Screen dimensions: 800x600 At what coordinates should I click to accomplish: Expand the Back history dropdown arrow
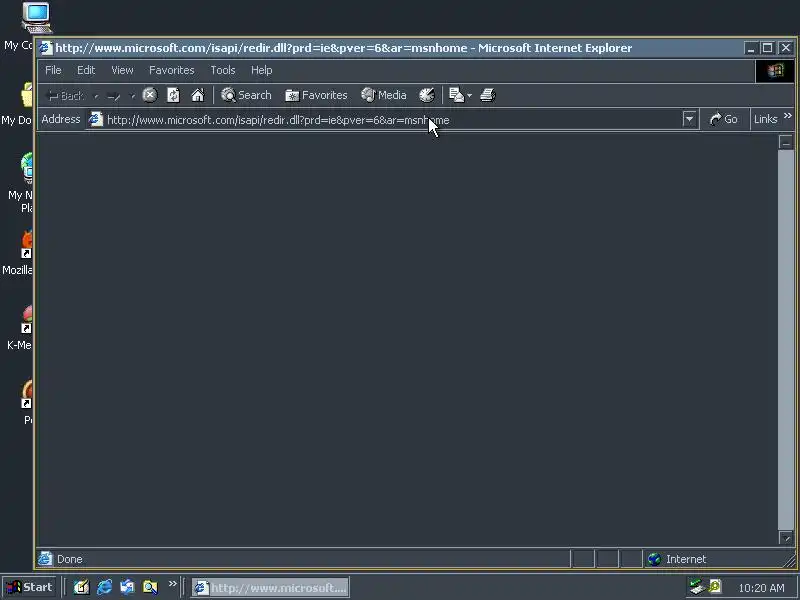coord(96,95)
